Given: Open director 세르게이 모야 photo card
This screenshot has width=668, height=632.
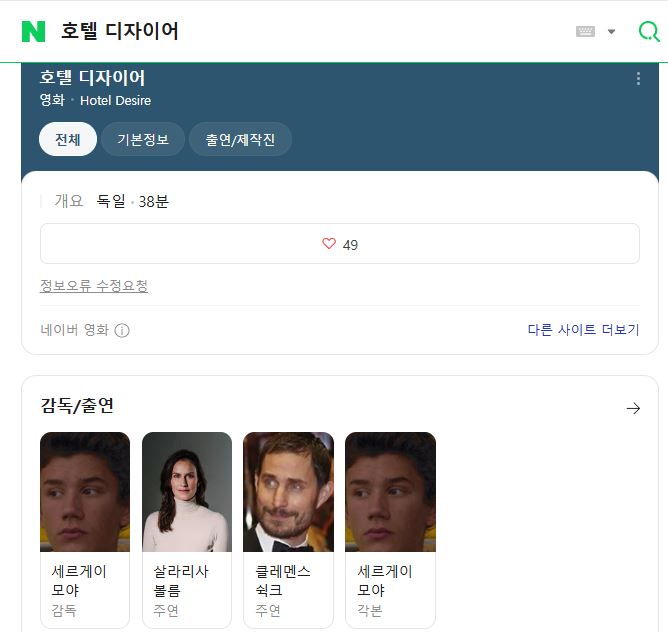Looking at the screenshot, I should [85, 492].
